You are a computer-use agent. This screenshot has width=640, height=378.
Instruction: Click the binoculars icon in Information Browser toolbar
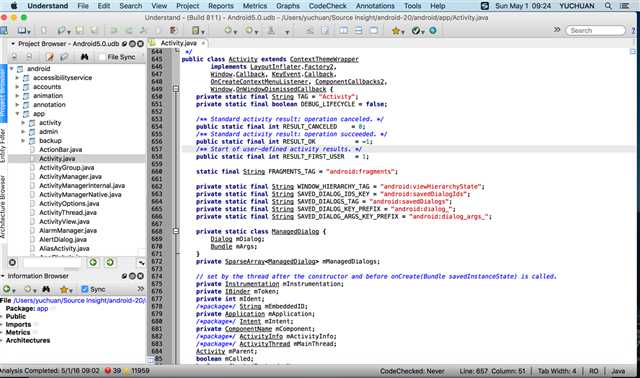(x=46, y=289)
